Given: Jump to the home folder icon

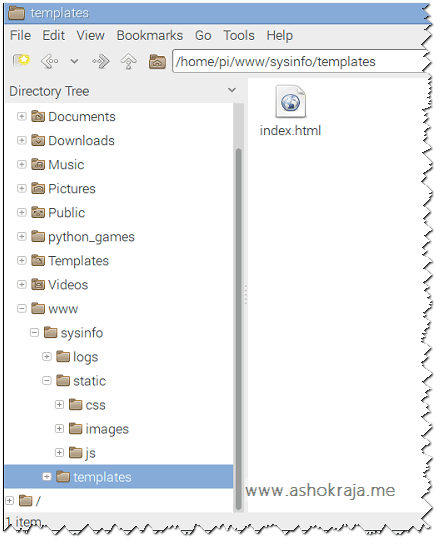Looking at the screenshot, I should point(157,61).
